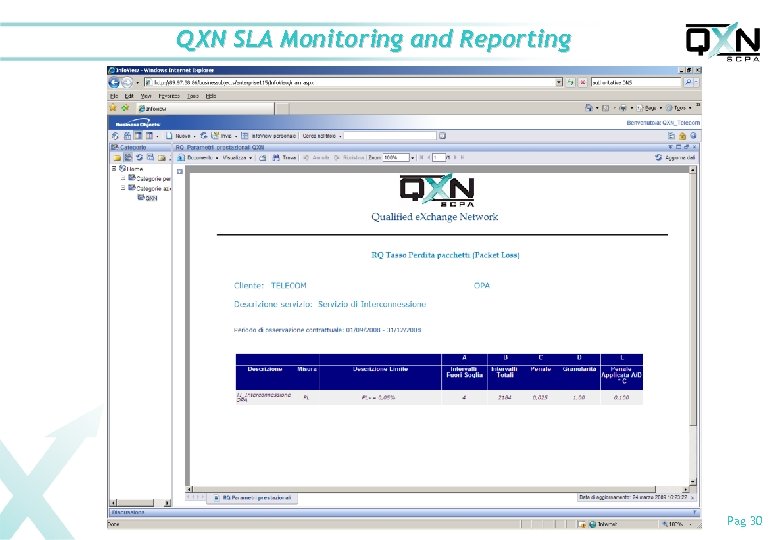Toggle the left panel collapse icon beside report
Image resolution: width=780 pixels, height=540 pixels.
click(180, 172)
